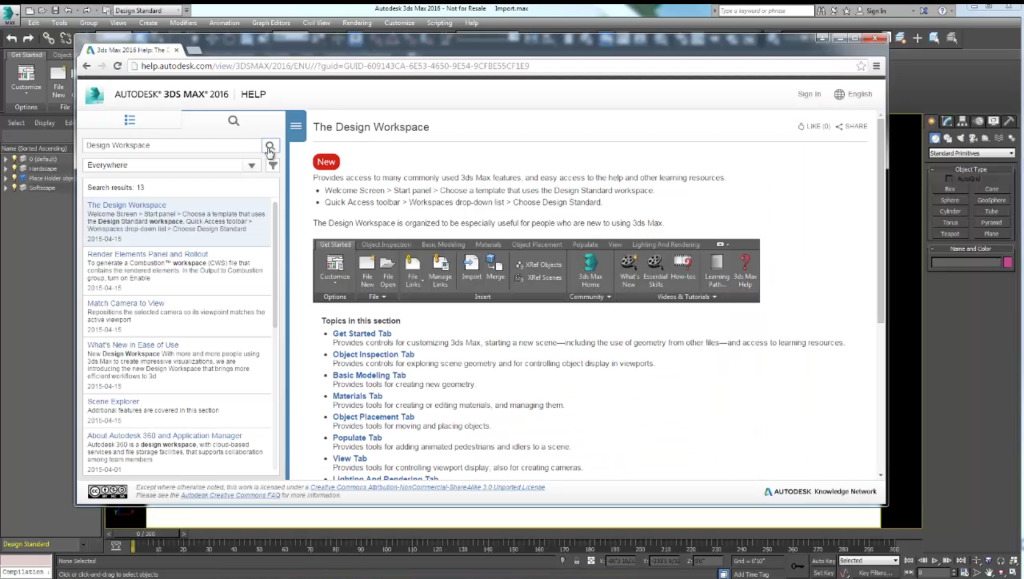Open the Utilities hammer panel tab
The image size is (1024, 579).
pyautogui.click(x=1009, y=121)
